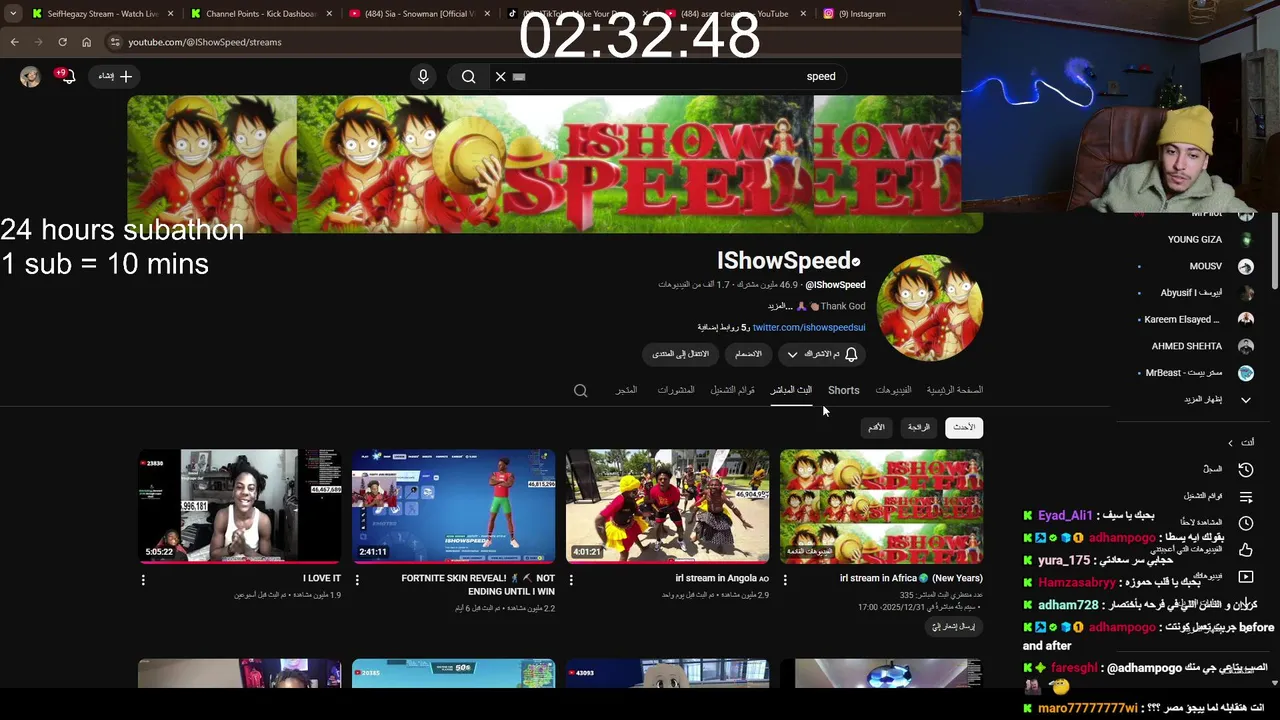The height and width of the screenshot is (720, 1280).
Task: Open the channel Home tab
Action: pos(955,390)
